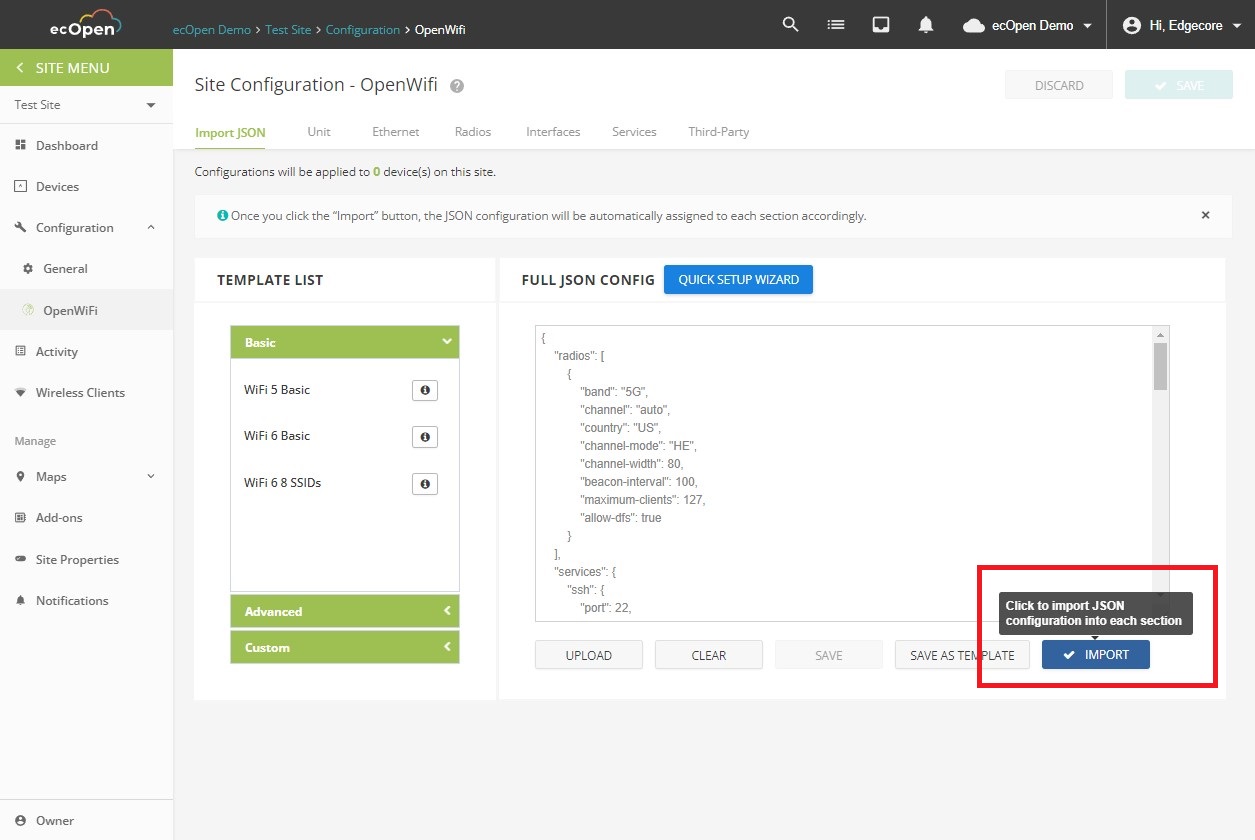This screenshot has width=1255, height=840.
Task: Switch to the Import JSON tab
Action: pos(230,132)
